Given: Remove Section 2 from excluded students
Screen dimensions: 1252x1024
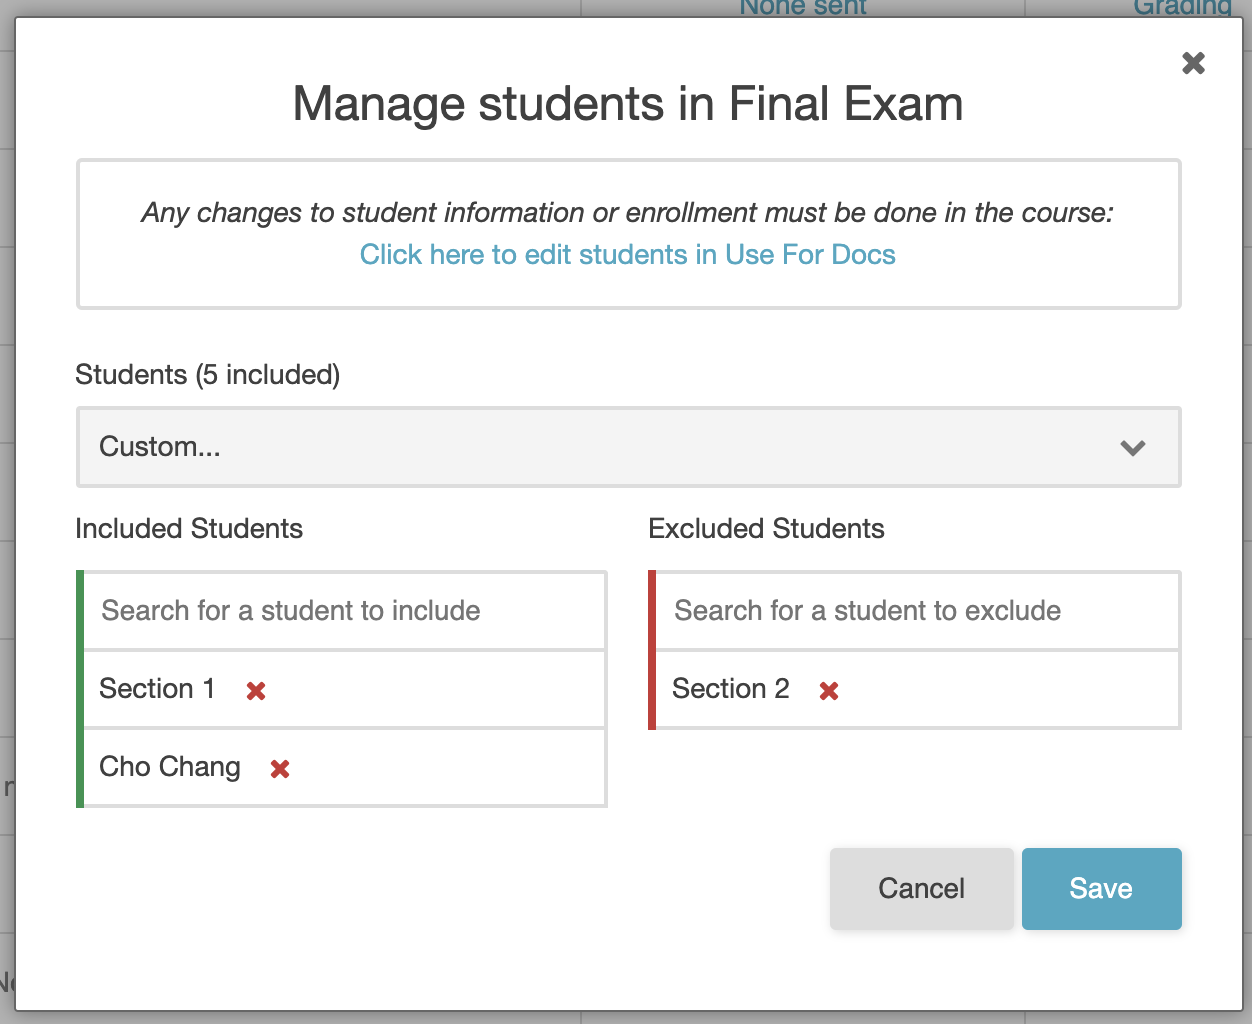Looking at the screenshot, I should coord(828,689).
